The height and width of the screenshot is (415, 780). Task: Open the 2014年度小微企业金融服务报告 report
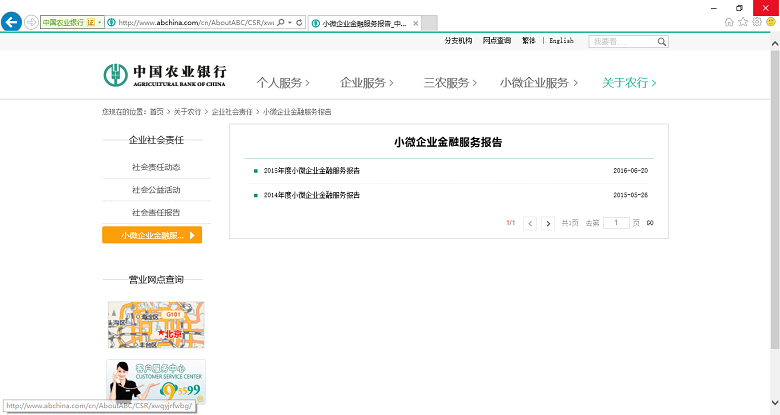[311, 195]
